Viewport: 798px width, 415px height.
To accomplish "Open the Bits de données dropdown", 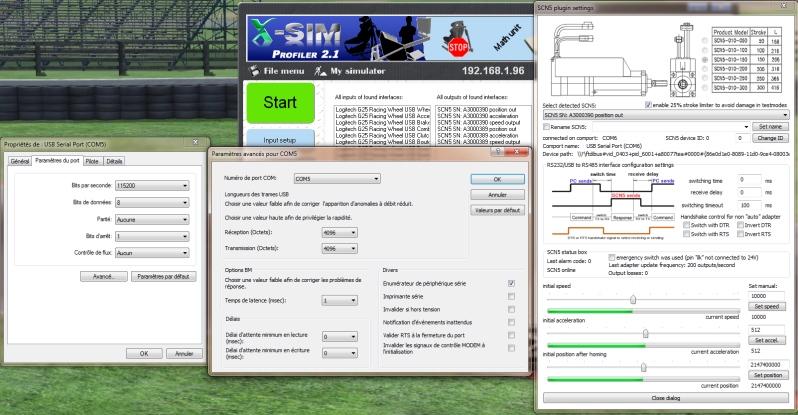I will 152,203.
